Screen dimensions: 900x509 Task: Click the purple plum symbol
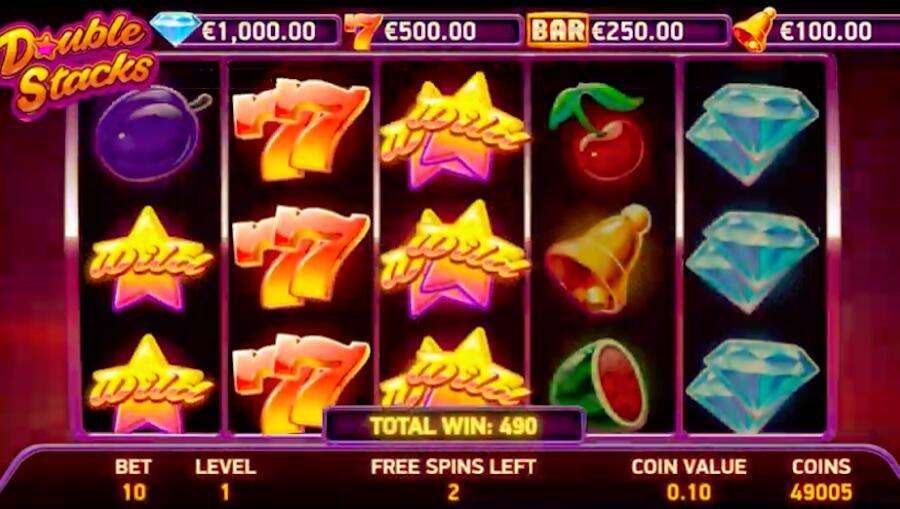[x=150, y=133]
